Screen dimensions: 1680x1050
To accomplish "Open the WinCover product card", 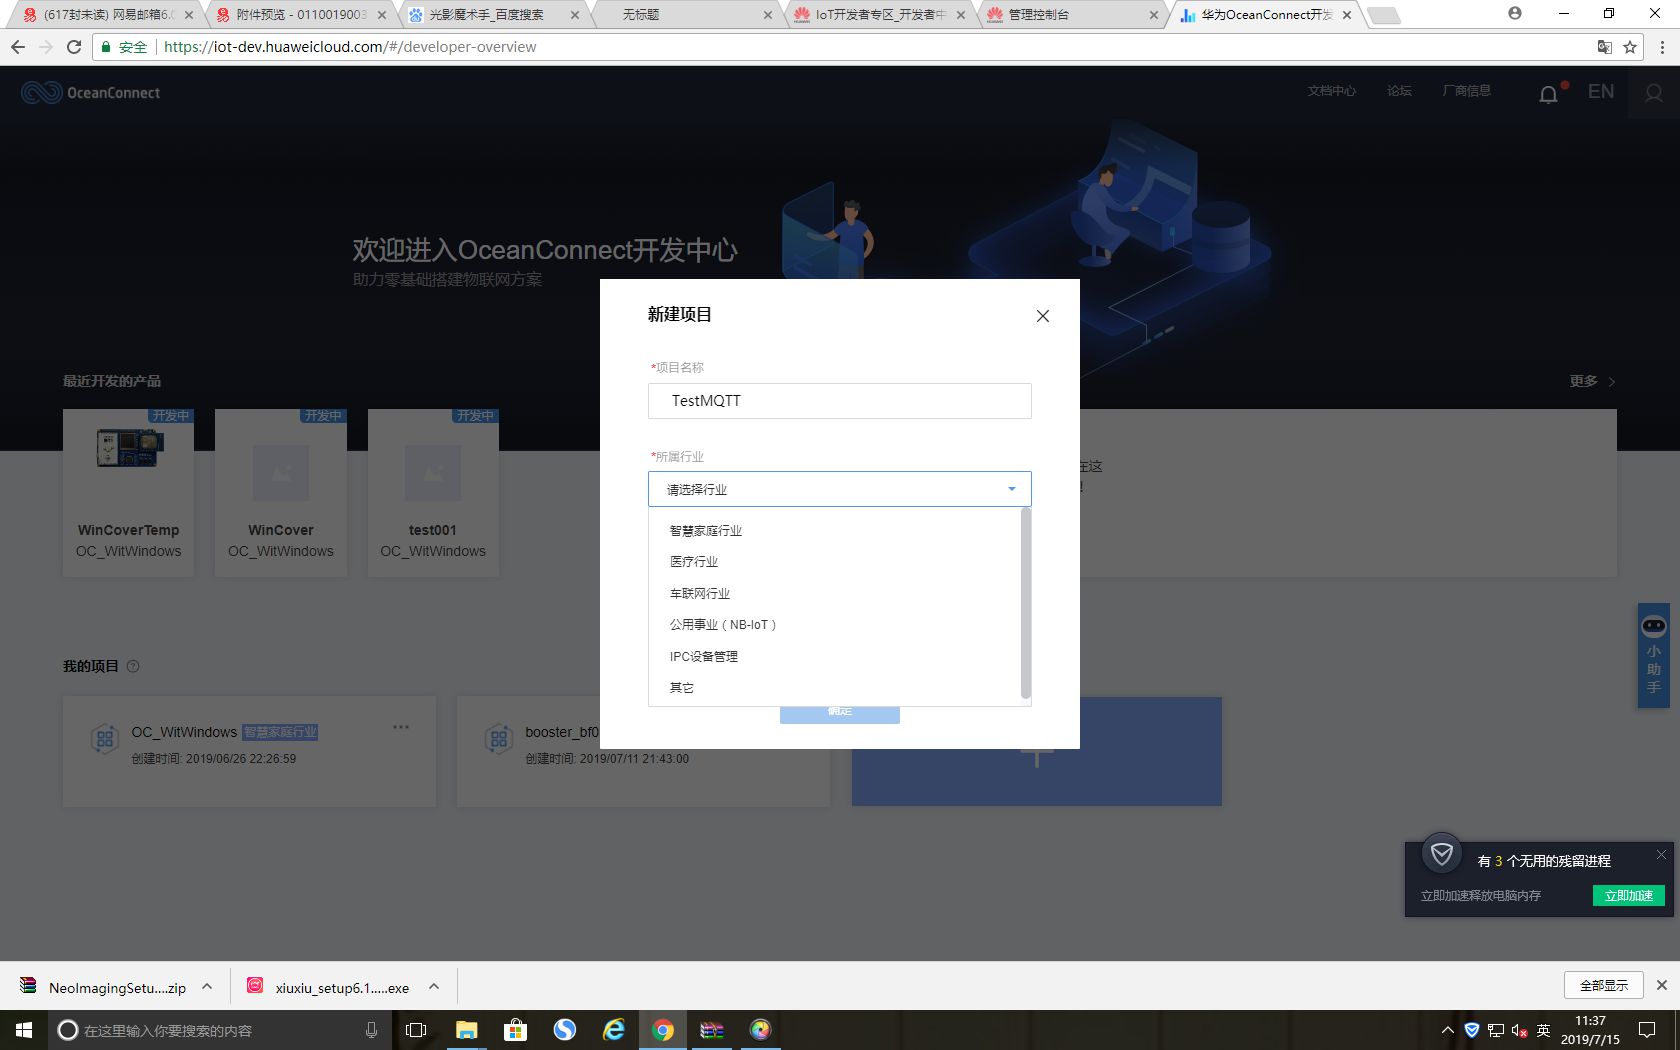I will coord(281,492).
